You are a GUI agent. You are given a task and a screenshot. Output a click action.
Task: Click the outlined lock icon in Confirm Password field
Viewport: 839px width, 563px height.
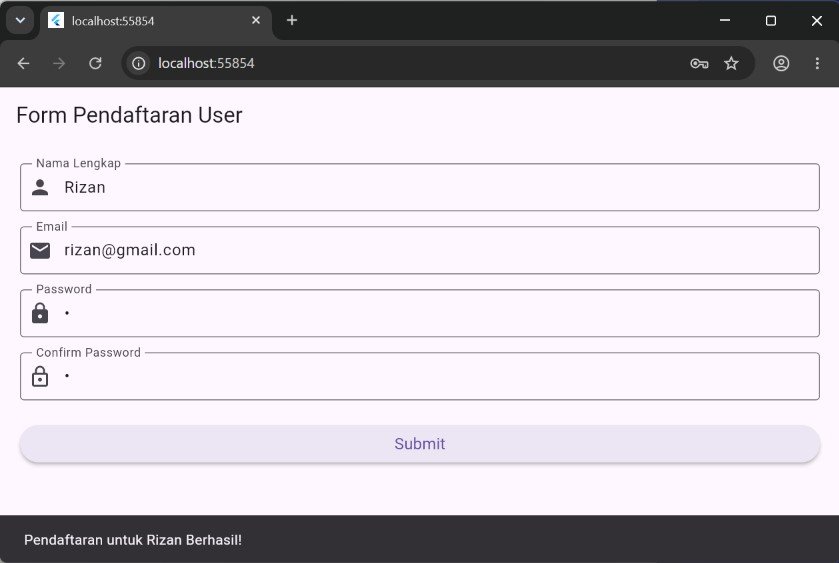coord(40,376)
